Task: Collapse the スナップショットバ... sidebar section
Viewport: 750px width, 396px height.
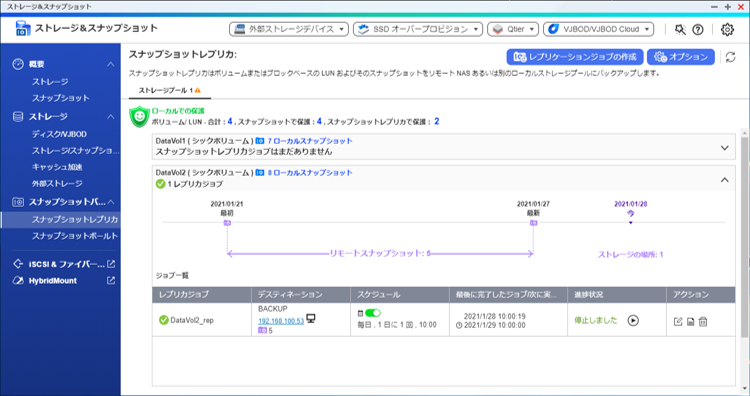Action: (x=110, y=202)
